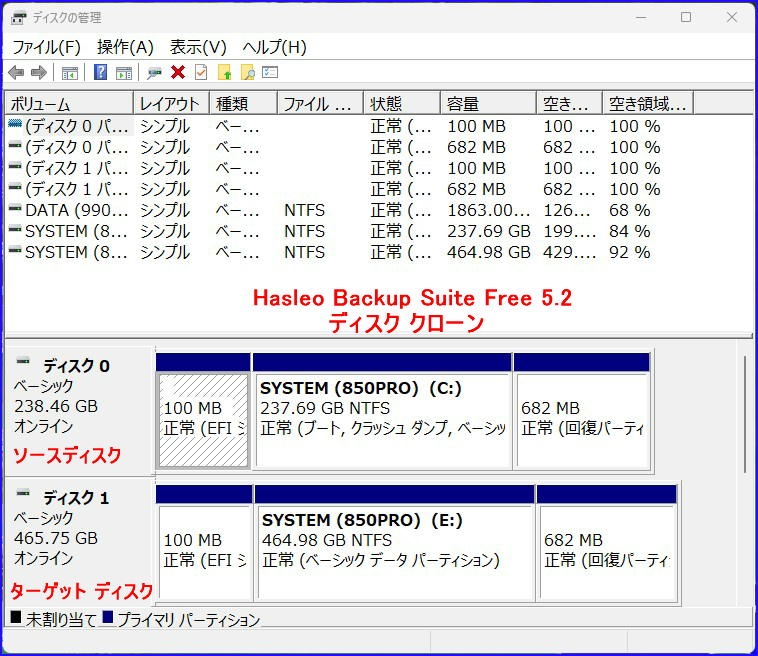Click the drive icon beside ディスク 1 label
This screenshot has width=758, height=656.
[23, 493]
